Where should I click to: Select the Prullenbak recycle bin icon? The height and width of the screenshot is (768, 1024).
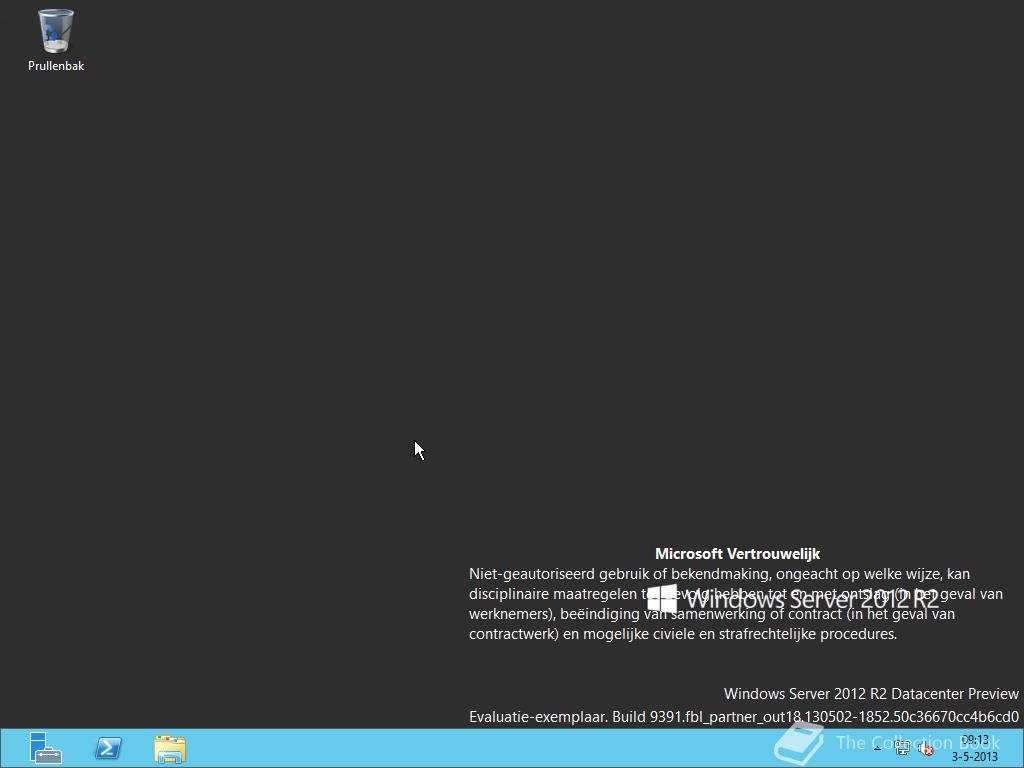(x=56, y=39)
